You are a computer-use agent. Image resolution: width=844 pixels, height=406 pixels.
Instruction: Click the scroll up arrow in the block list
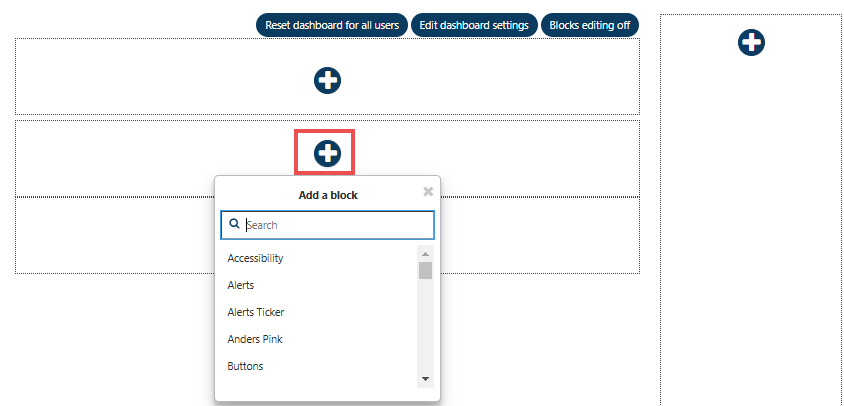click(425, 252)
